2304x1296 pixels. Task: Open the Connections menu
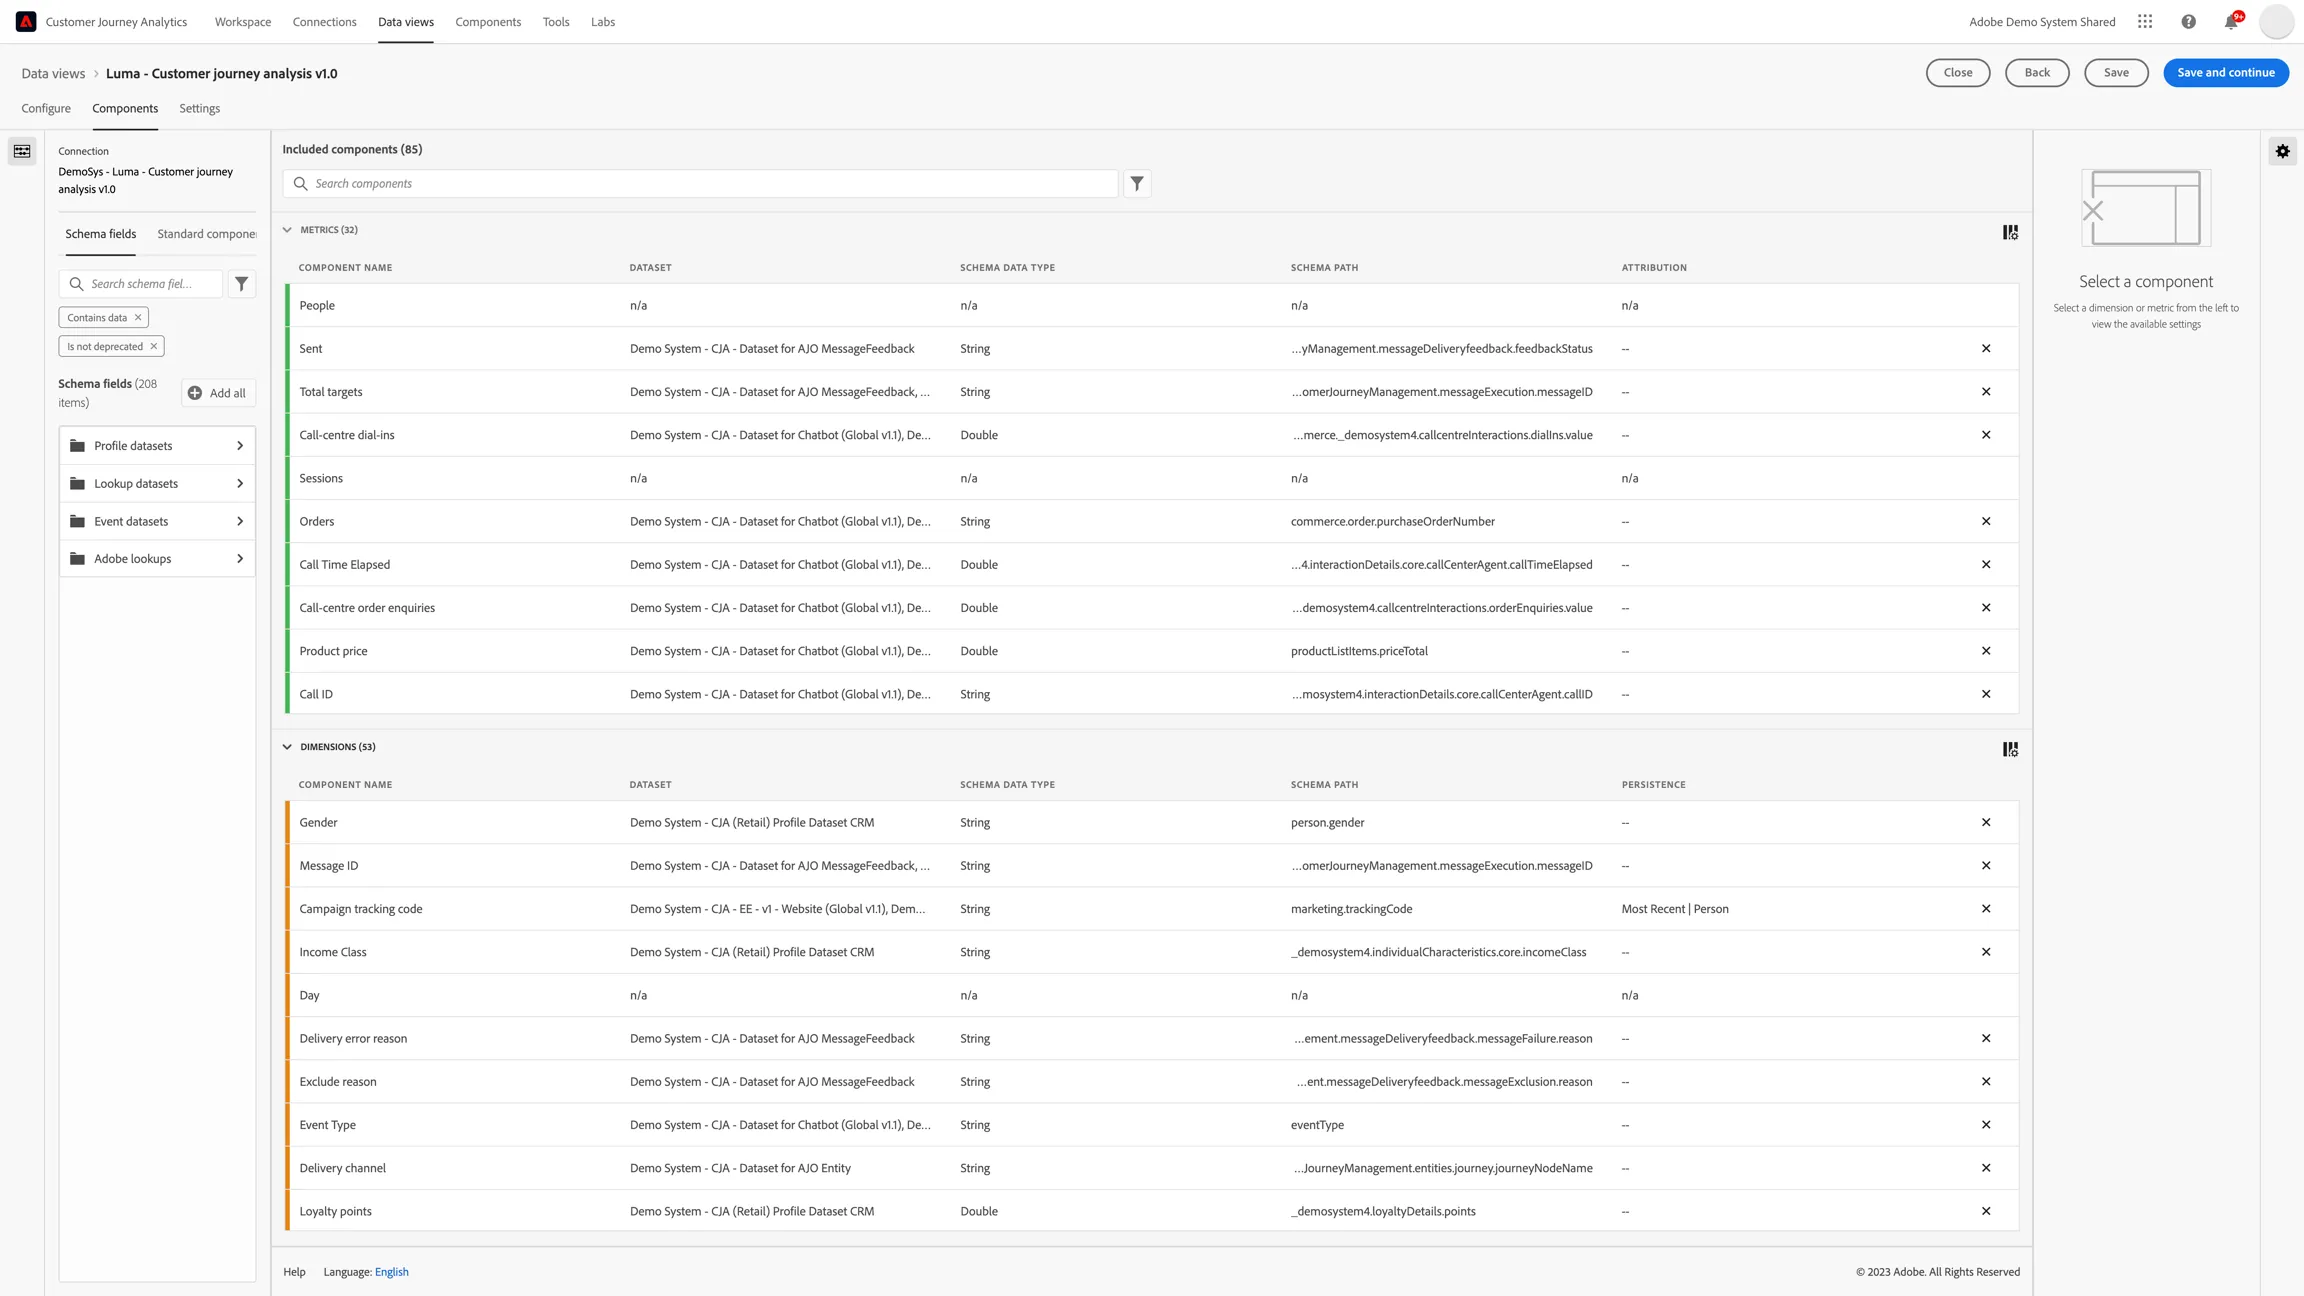[324, 21]
